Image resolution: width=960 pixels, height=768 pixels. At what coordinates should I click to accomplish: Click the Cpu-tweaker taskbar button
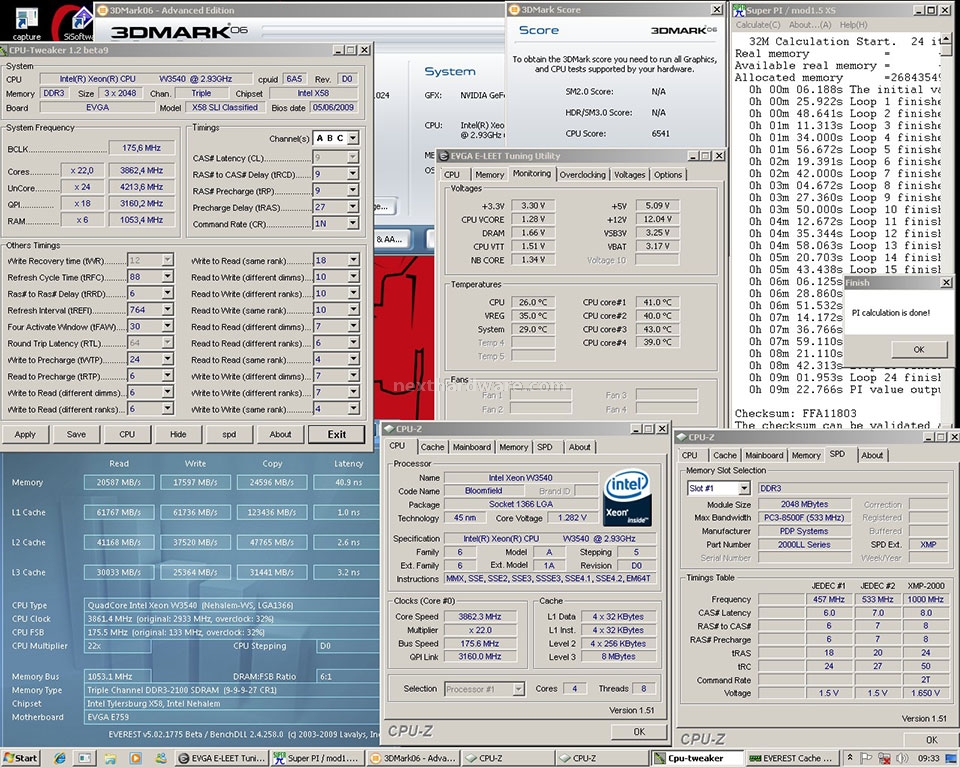pyautogui.click(x=697, y=758)
